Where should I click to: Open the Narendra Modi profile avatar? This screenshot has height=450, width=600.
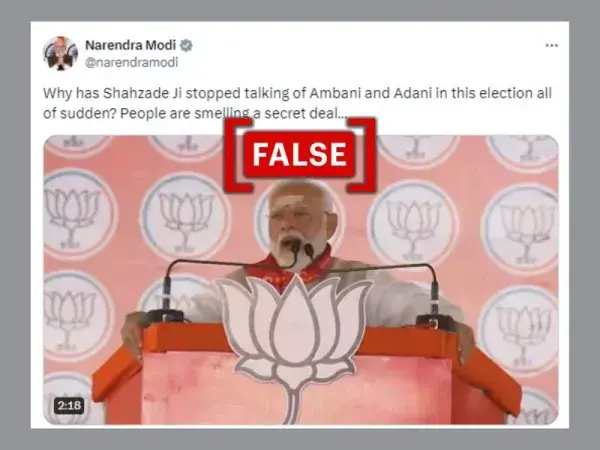point(60,53)
